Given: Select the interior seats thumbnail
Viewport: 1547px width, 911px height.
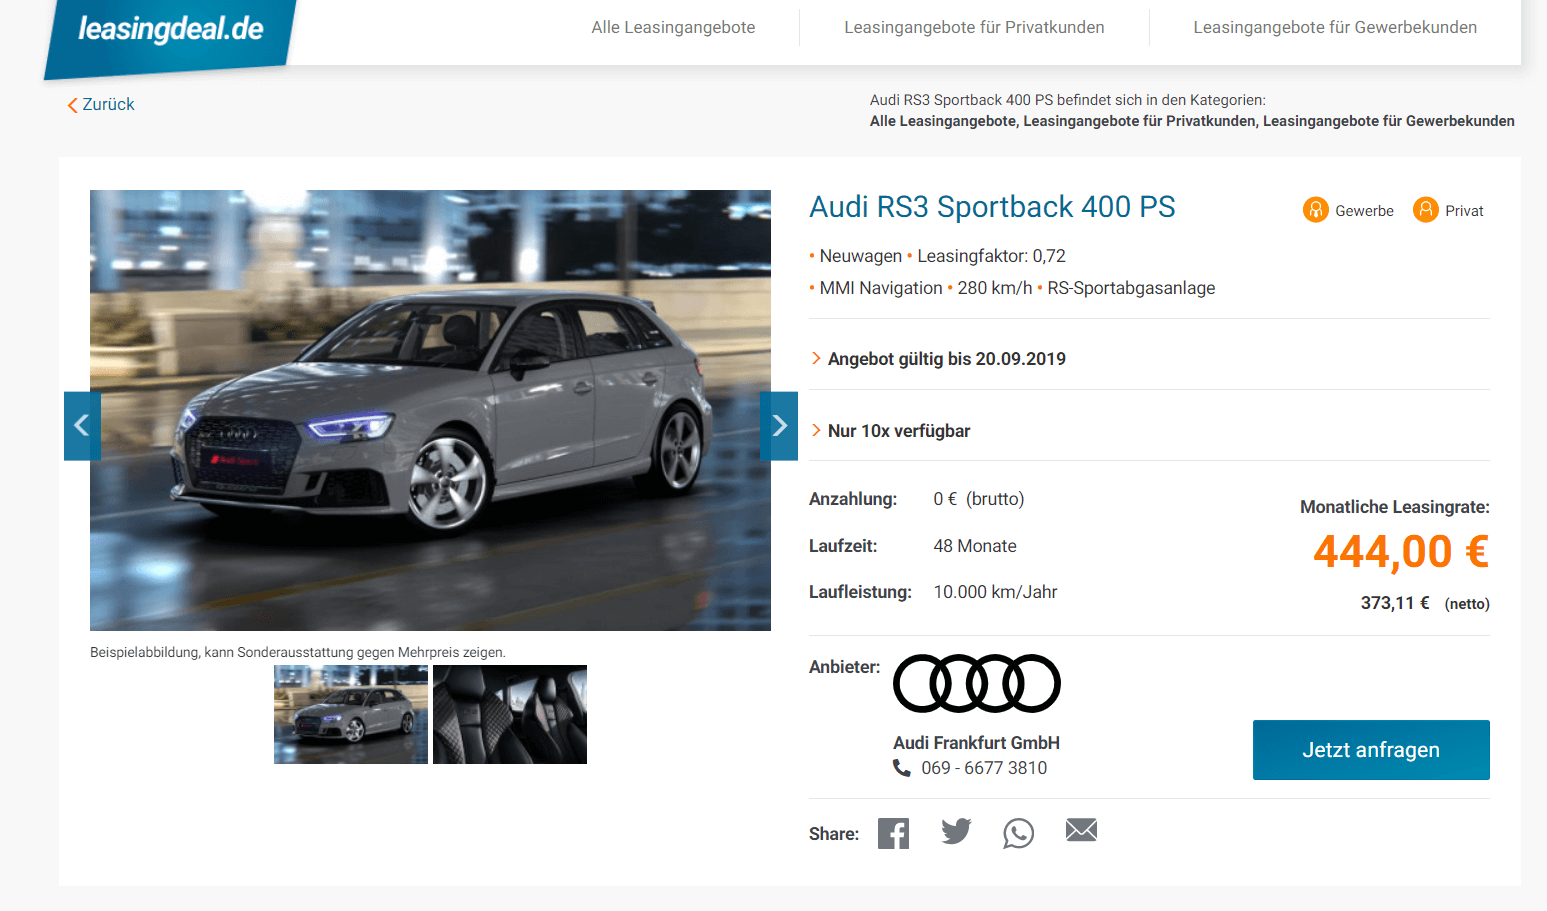Looking at the screenshot, I should pos(510,715).
